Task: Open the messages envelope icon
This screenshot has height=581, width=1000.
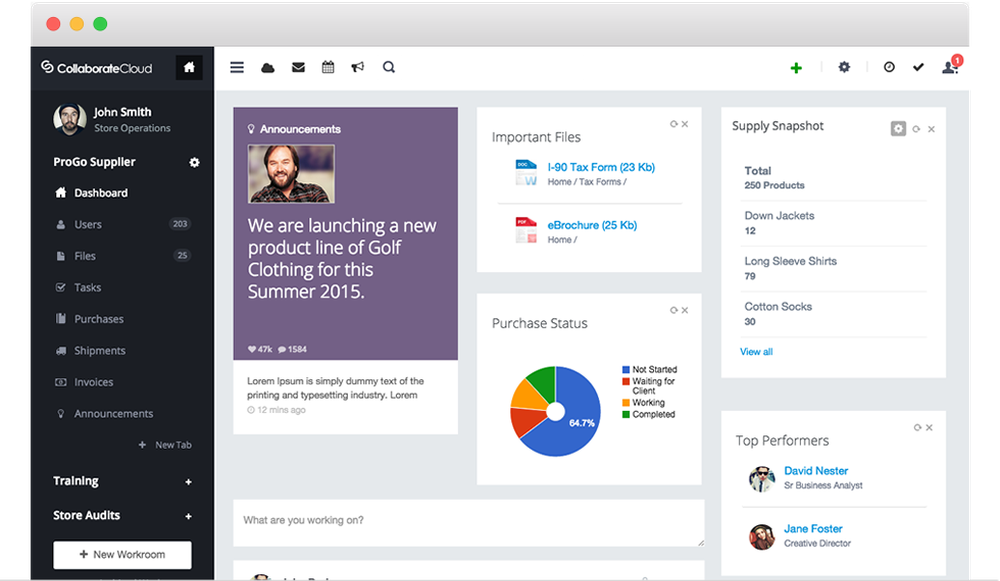Action: tap(298, 67)
